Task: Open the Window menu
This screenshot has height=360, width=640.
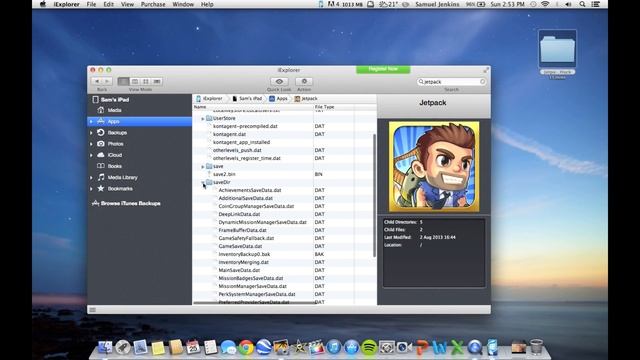Action: 183,4
